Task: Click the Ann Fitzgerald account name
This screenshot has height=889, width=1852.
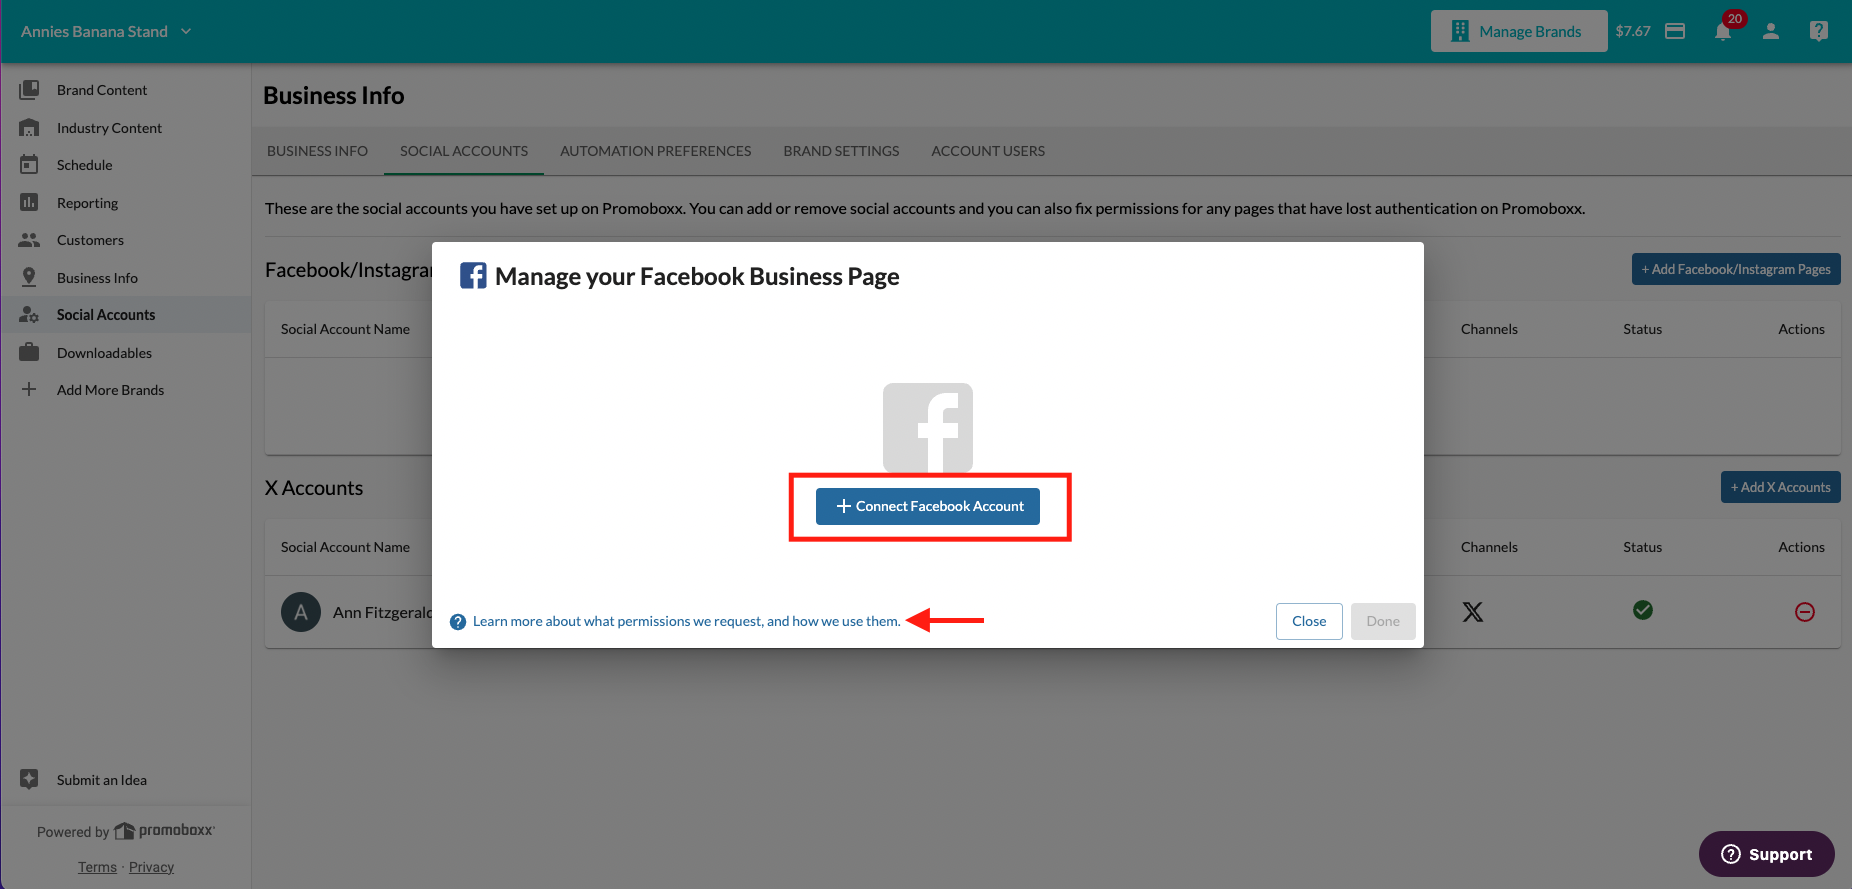Action: pyautogui.click(x=382, y=612)
